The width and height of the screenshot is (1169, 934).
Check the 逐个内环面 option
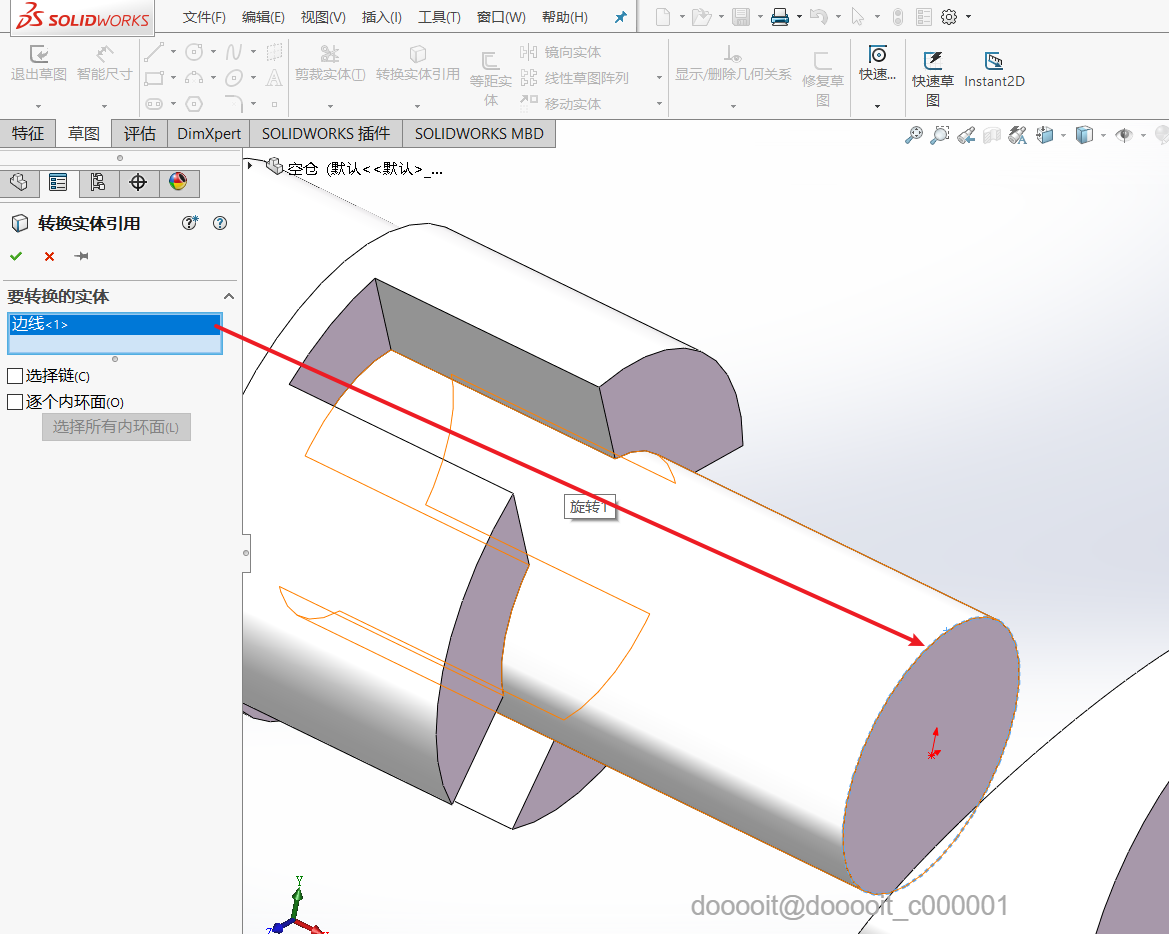15,402
